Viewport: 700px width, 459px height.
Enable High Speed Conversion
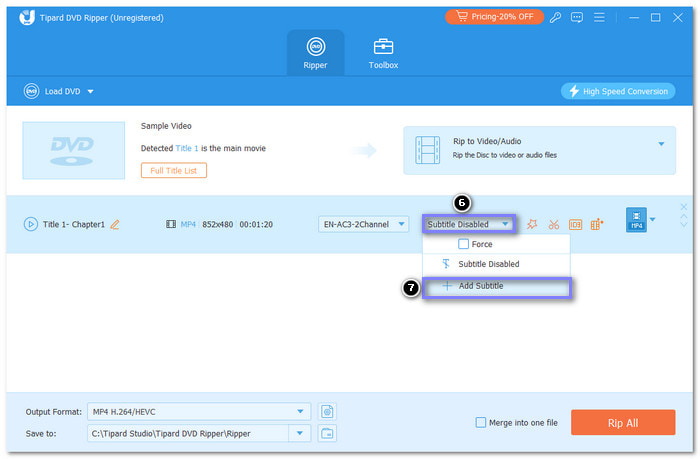click(618, 91)
